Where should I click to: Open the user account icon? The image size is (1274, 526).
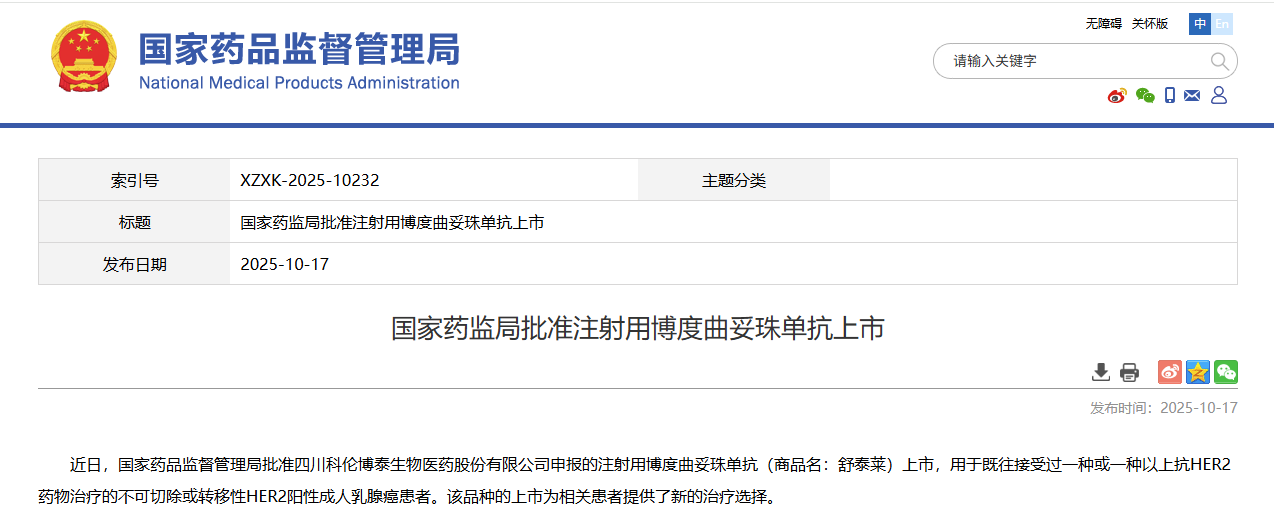point(1219,96)
